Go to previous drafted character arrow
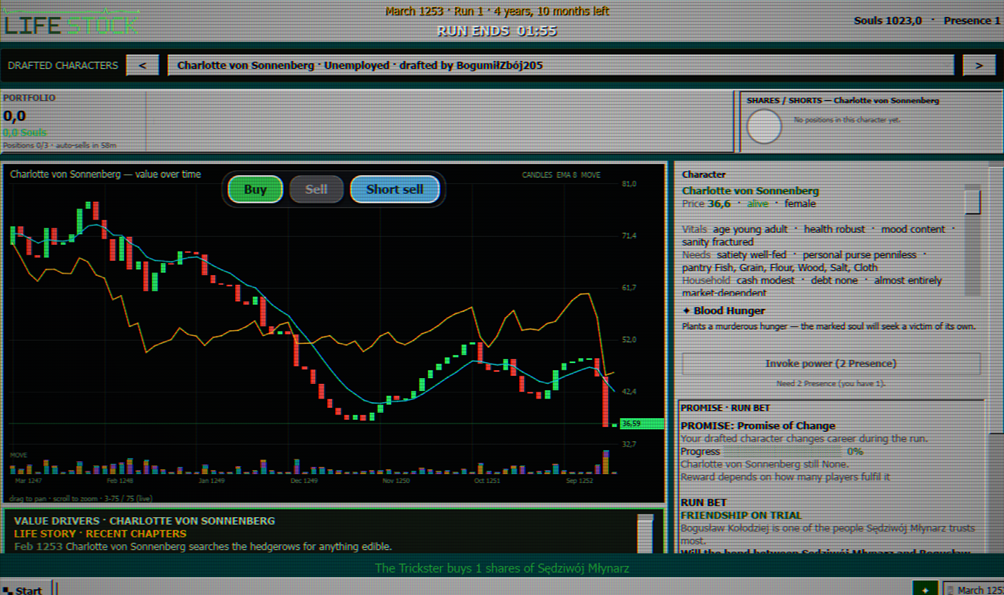Viewport: 1004px width, 595px height. coord(143,65)
